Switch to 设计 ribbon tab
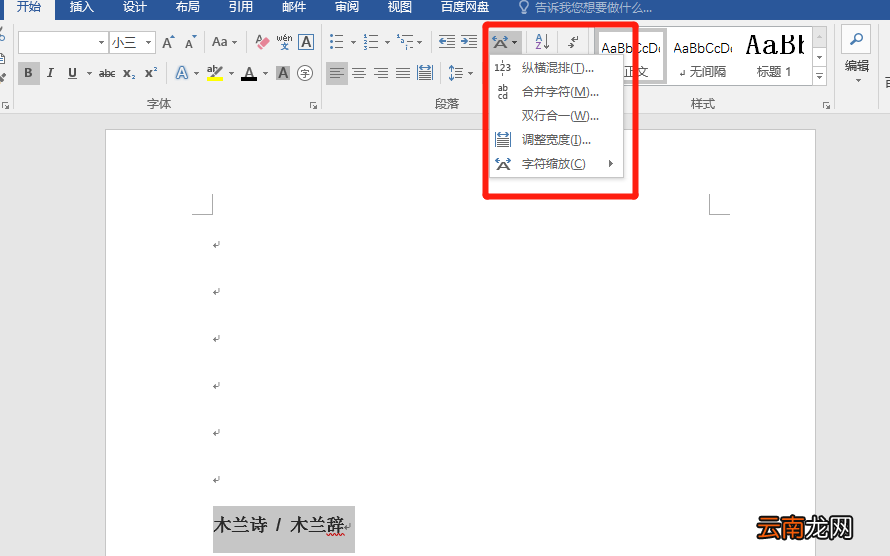Image resolution: width=890 pixels, height=556 pixels. pos(135,7)
